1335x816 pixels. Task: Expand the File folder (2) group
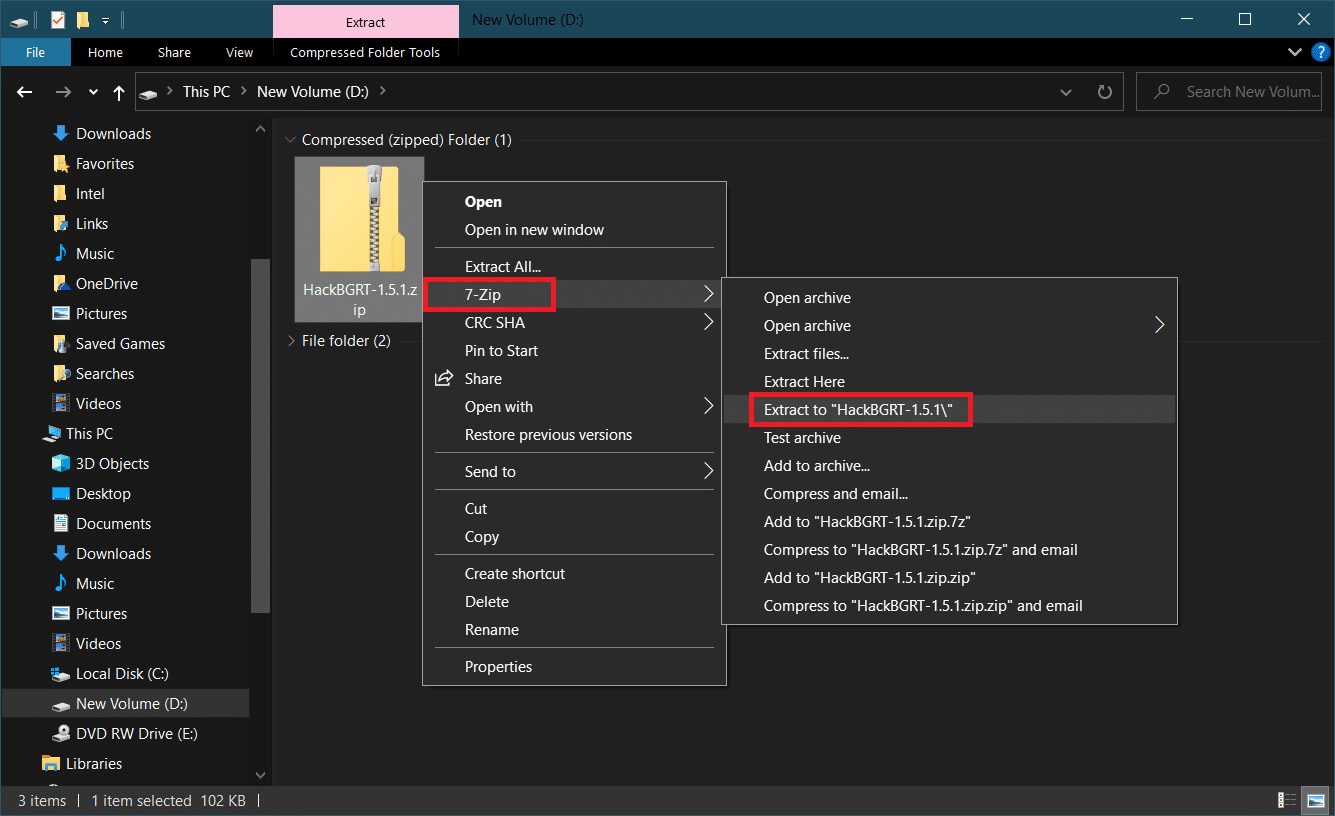click(291, 341)
